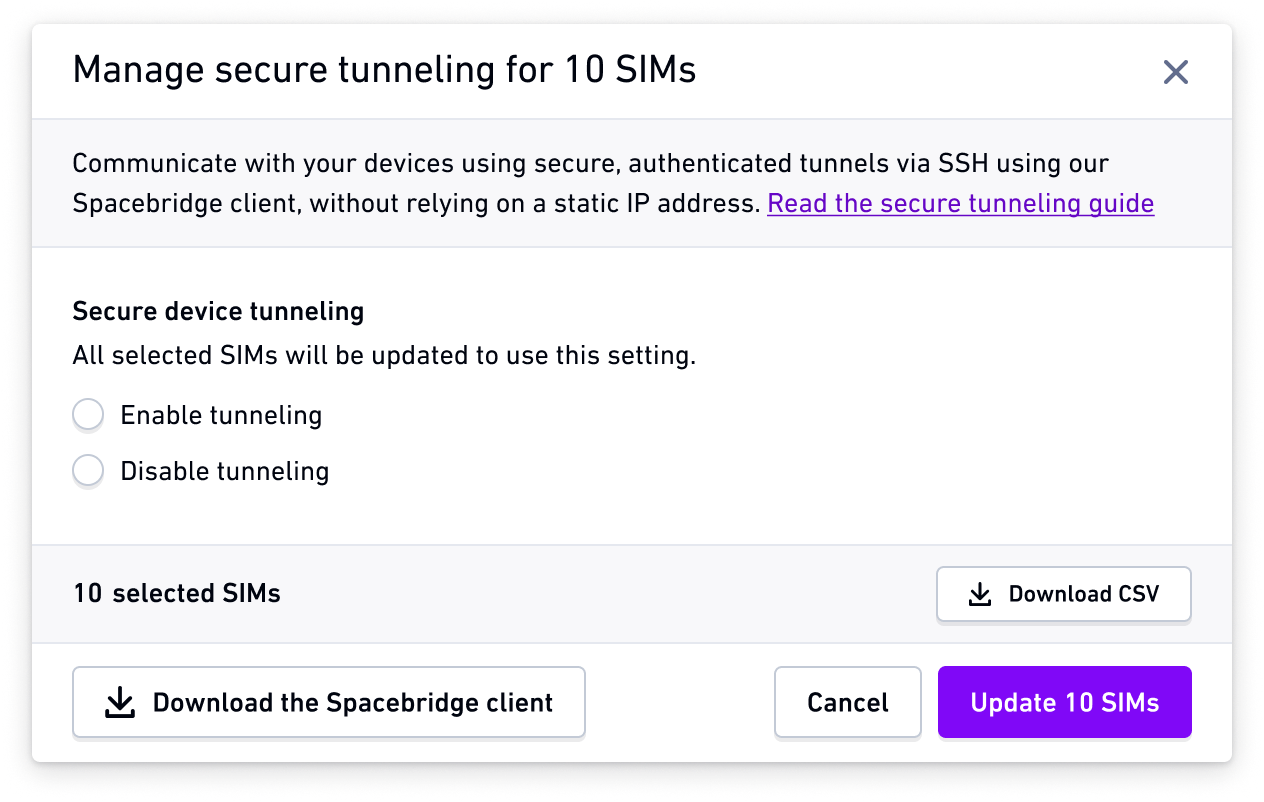This screenshot has height=802, width=1264.
Task: Click the dialog title Manage secure tunneling
Action: coord(385,71)
